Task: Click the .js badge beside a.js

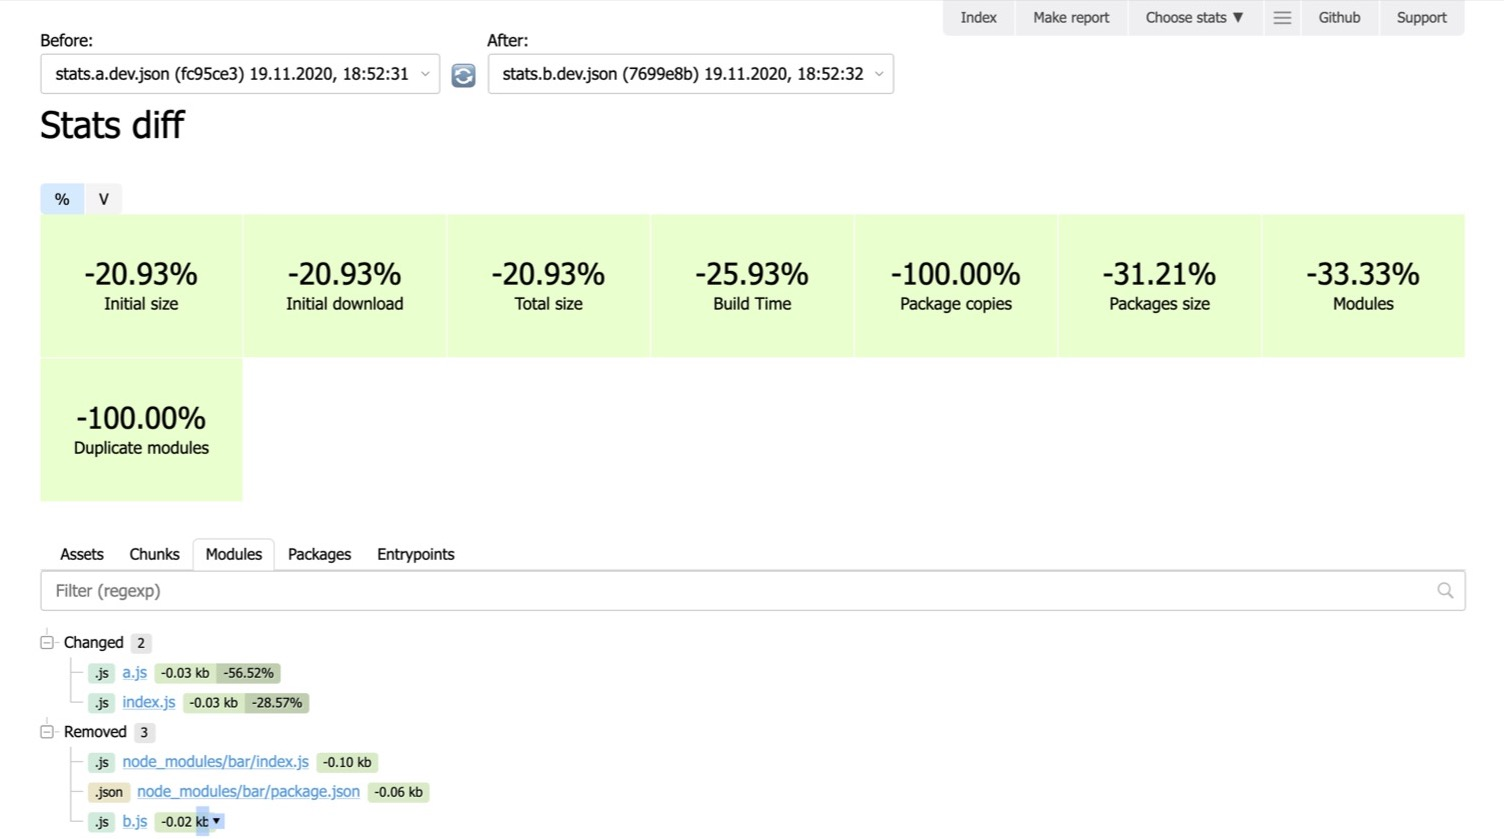Action: [x=101, y=673]
